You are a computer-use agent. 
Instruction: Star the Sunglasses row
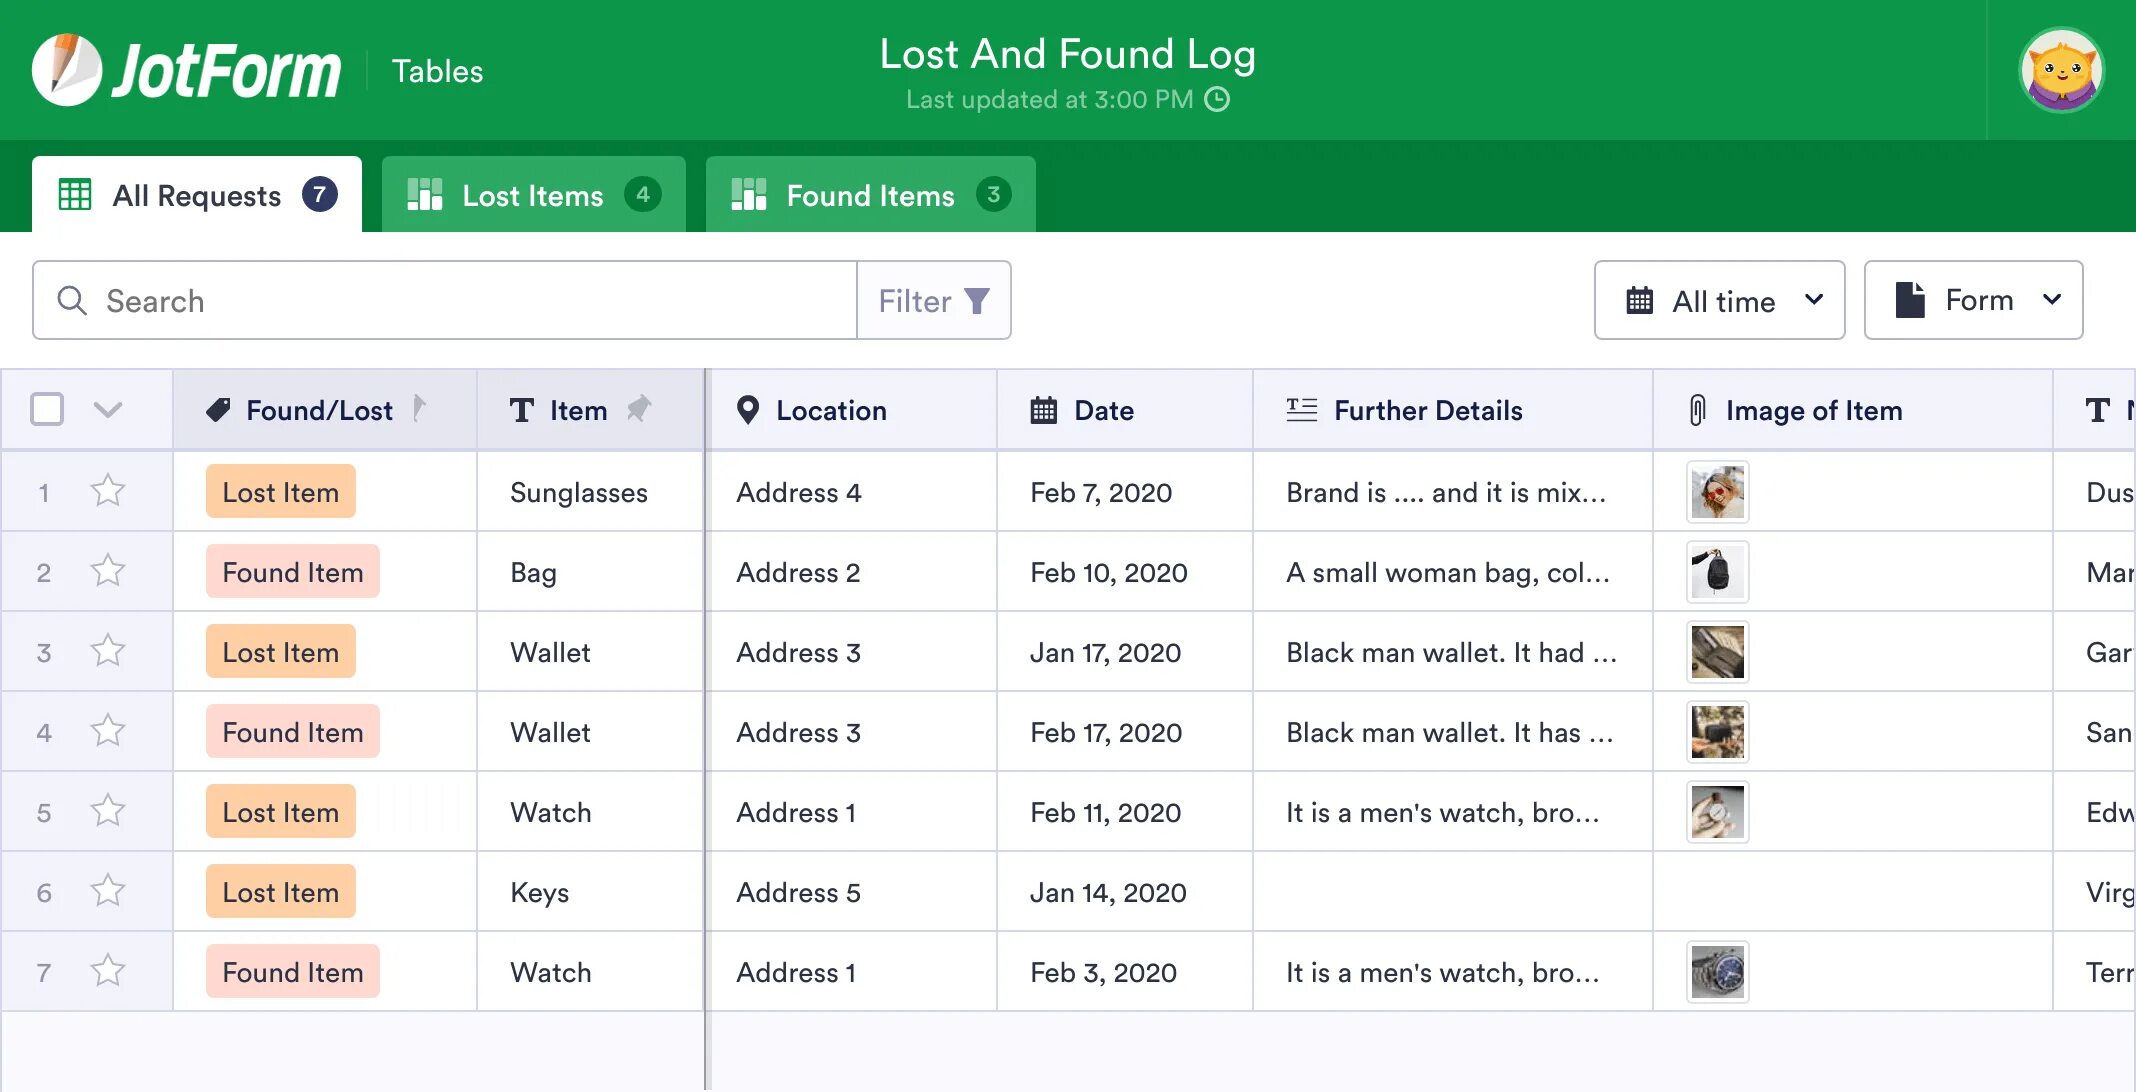pyautogui.click(x=107, y=491)
